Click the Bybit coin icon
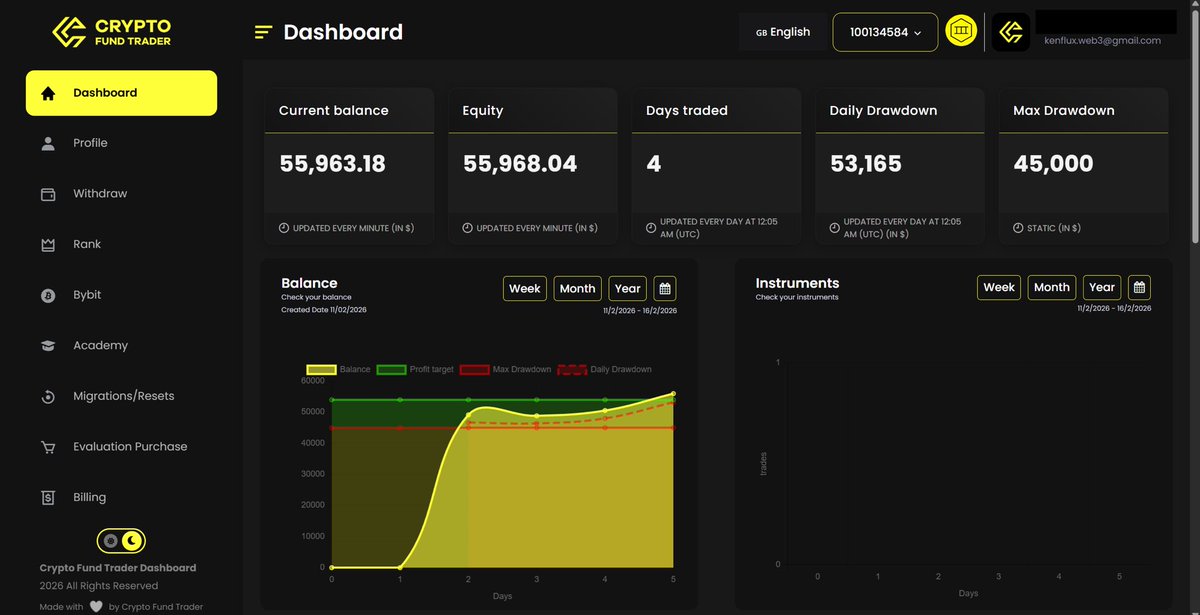Screen dimensions: 1200x615 [48, 295]
